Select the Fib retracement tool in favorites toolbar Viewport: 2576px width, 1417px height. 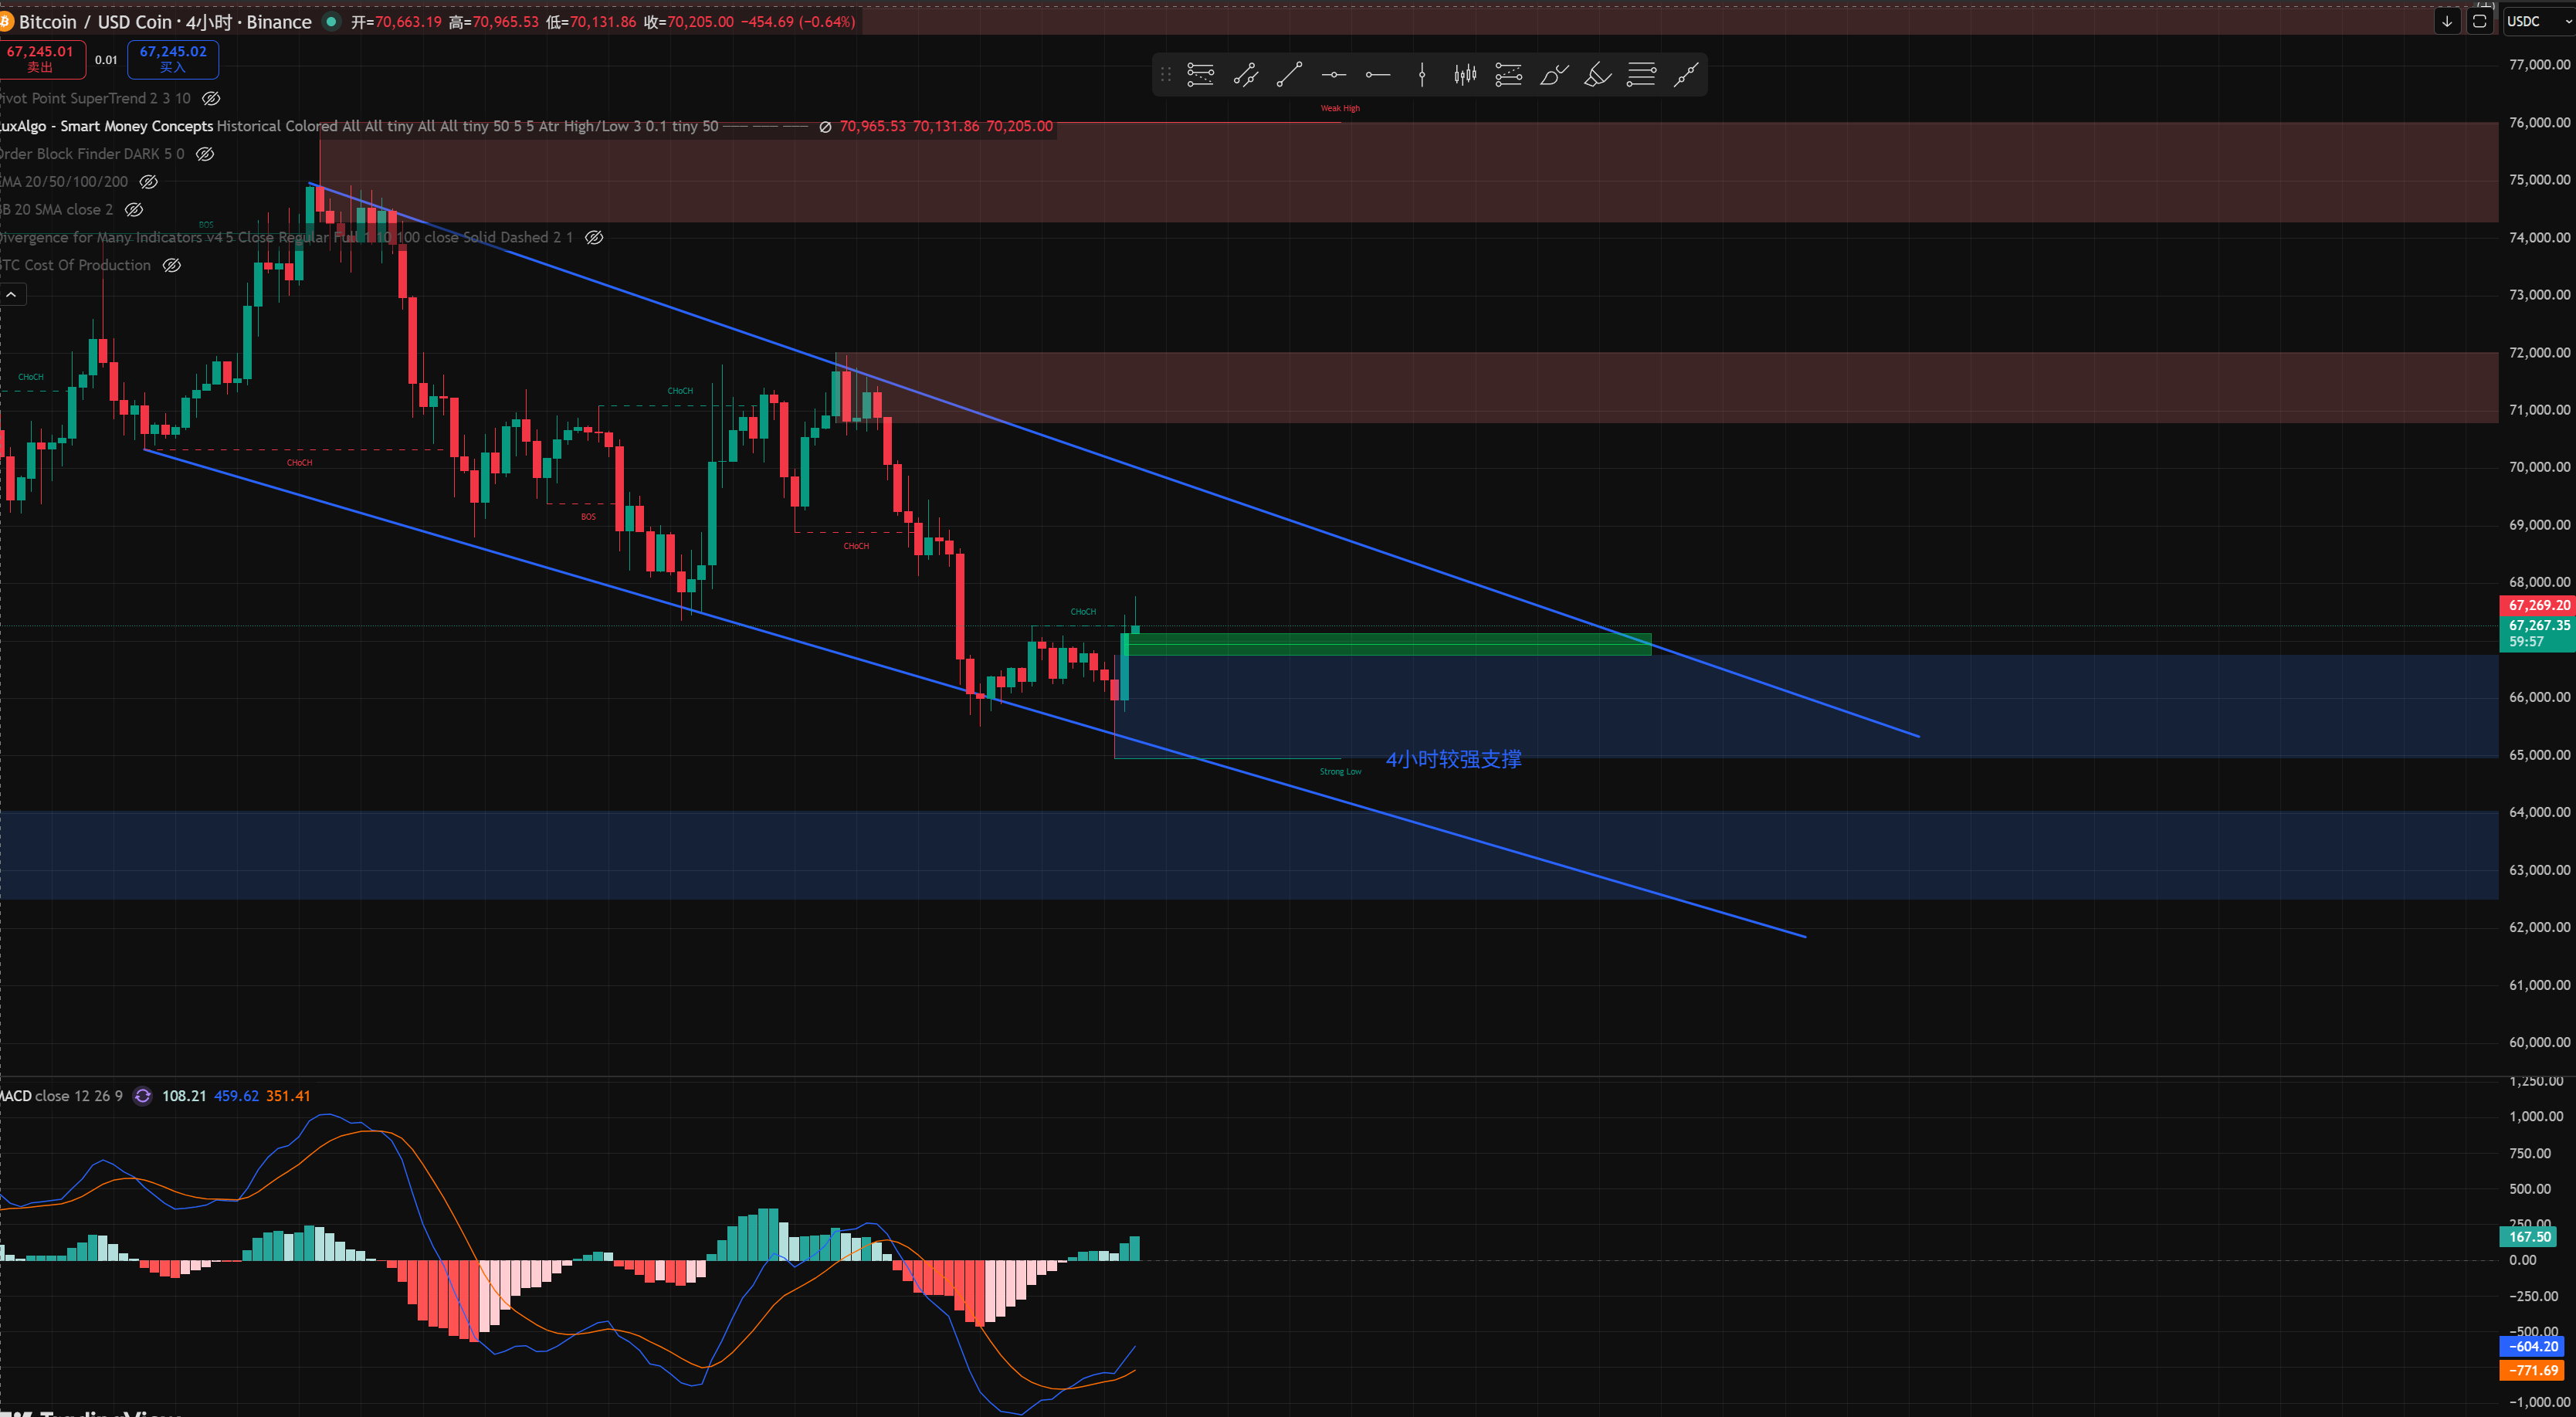click(x=1200, y=75)
